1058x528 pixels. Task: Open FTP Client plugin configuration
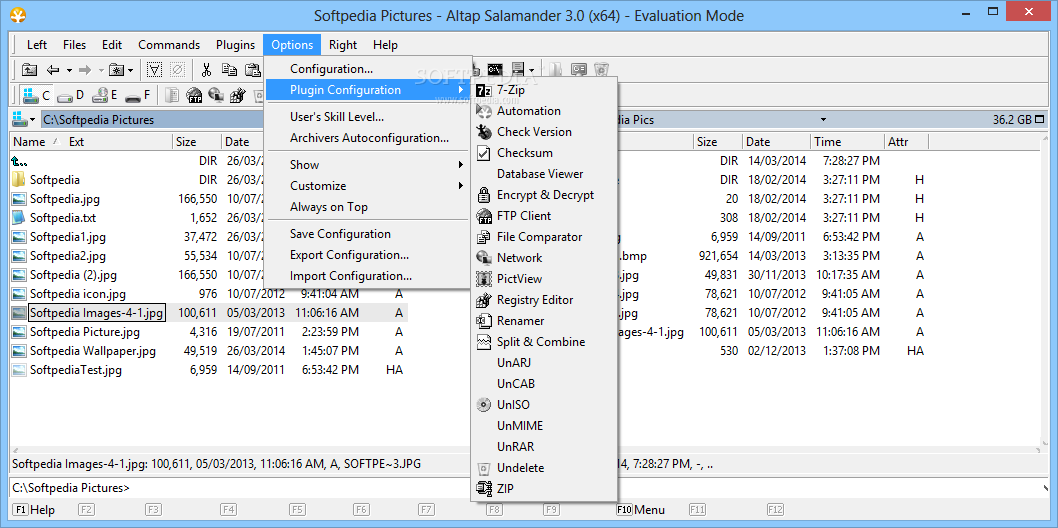point(544,216)
